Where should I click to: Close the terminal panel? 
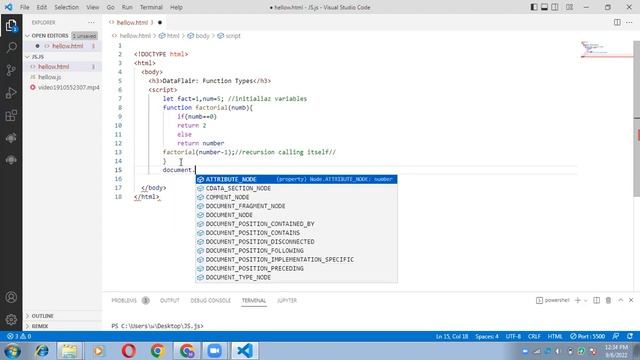(x=631, y=300)
